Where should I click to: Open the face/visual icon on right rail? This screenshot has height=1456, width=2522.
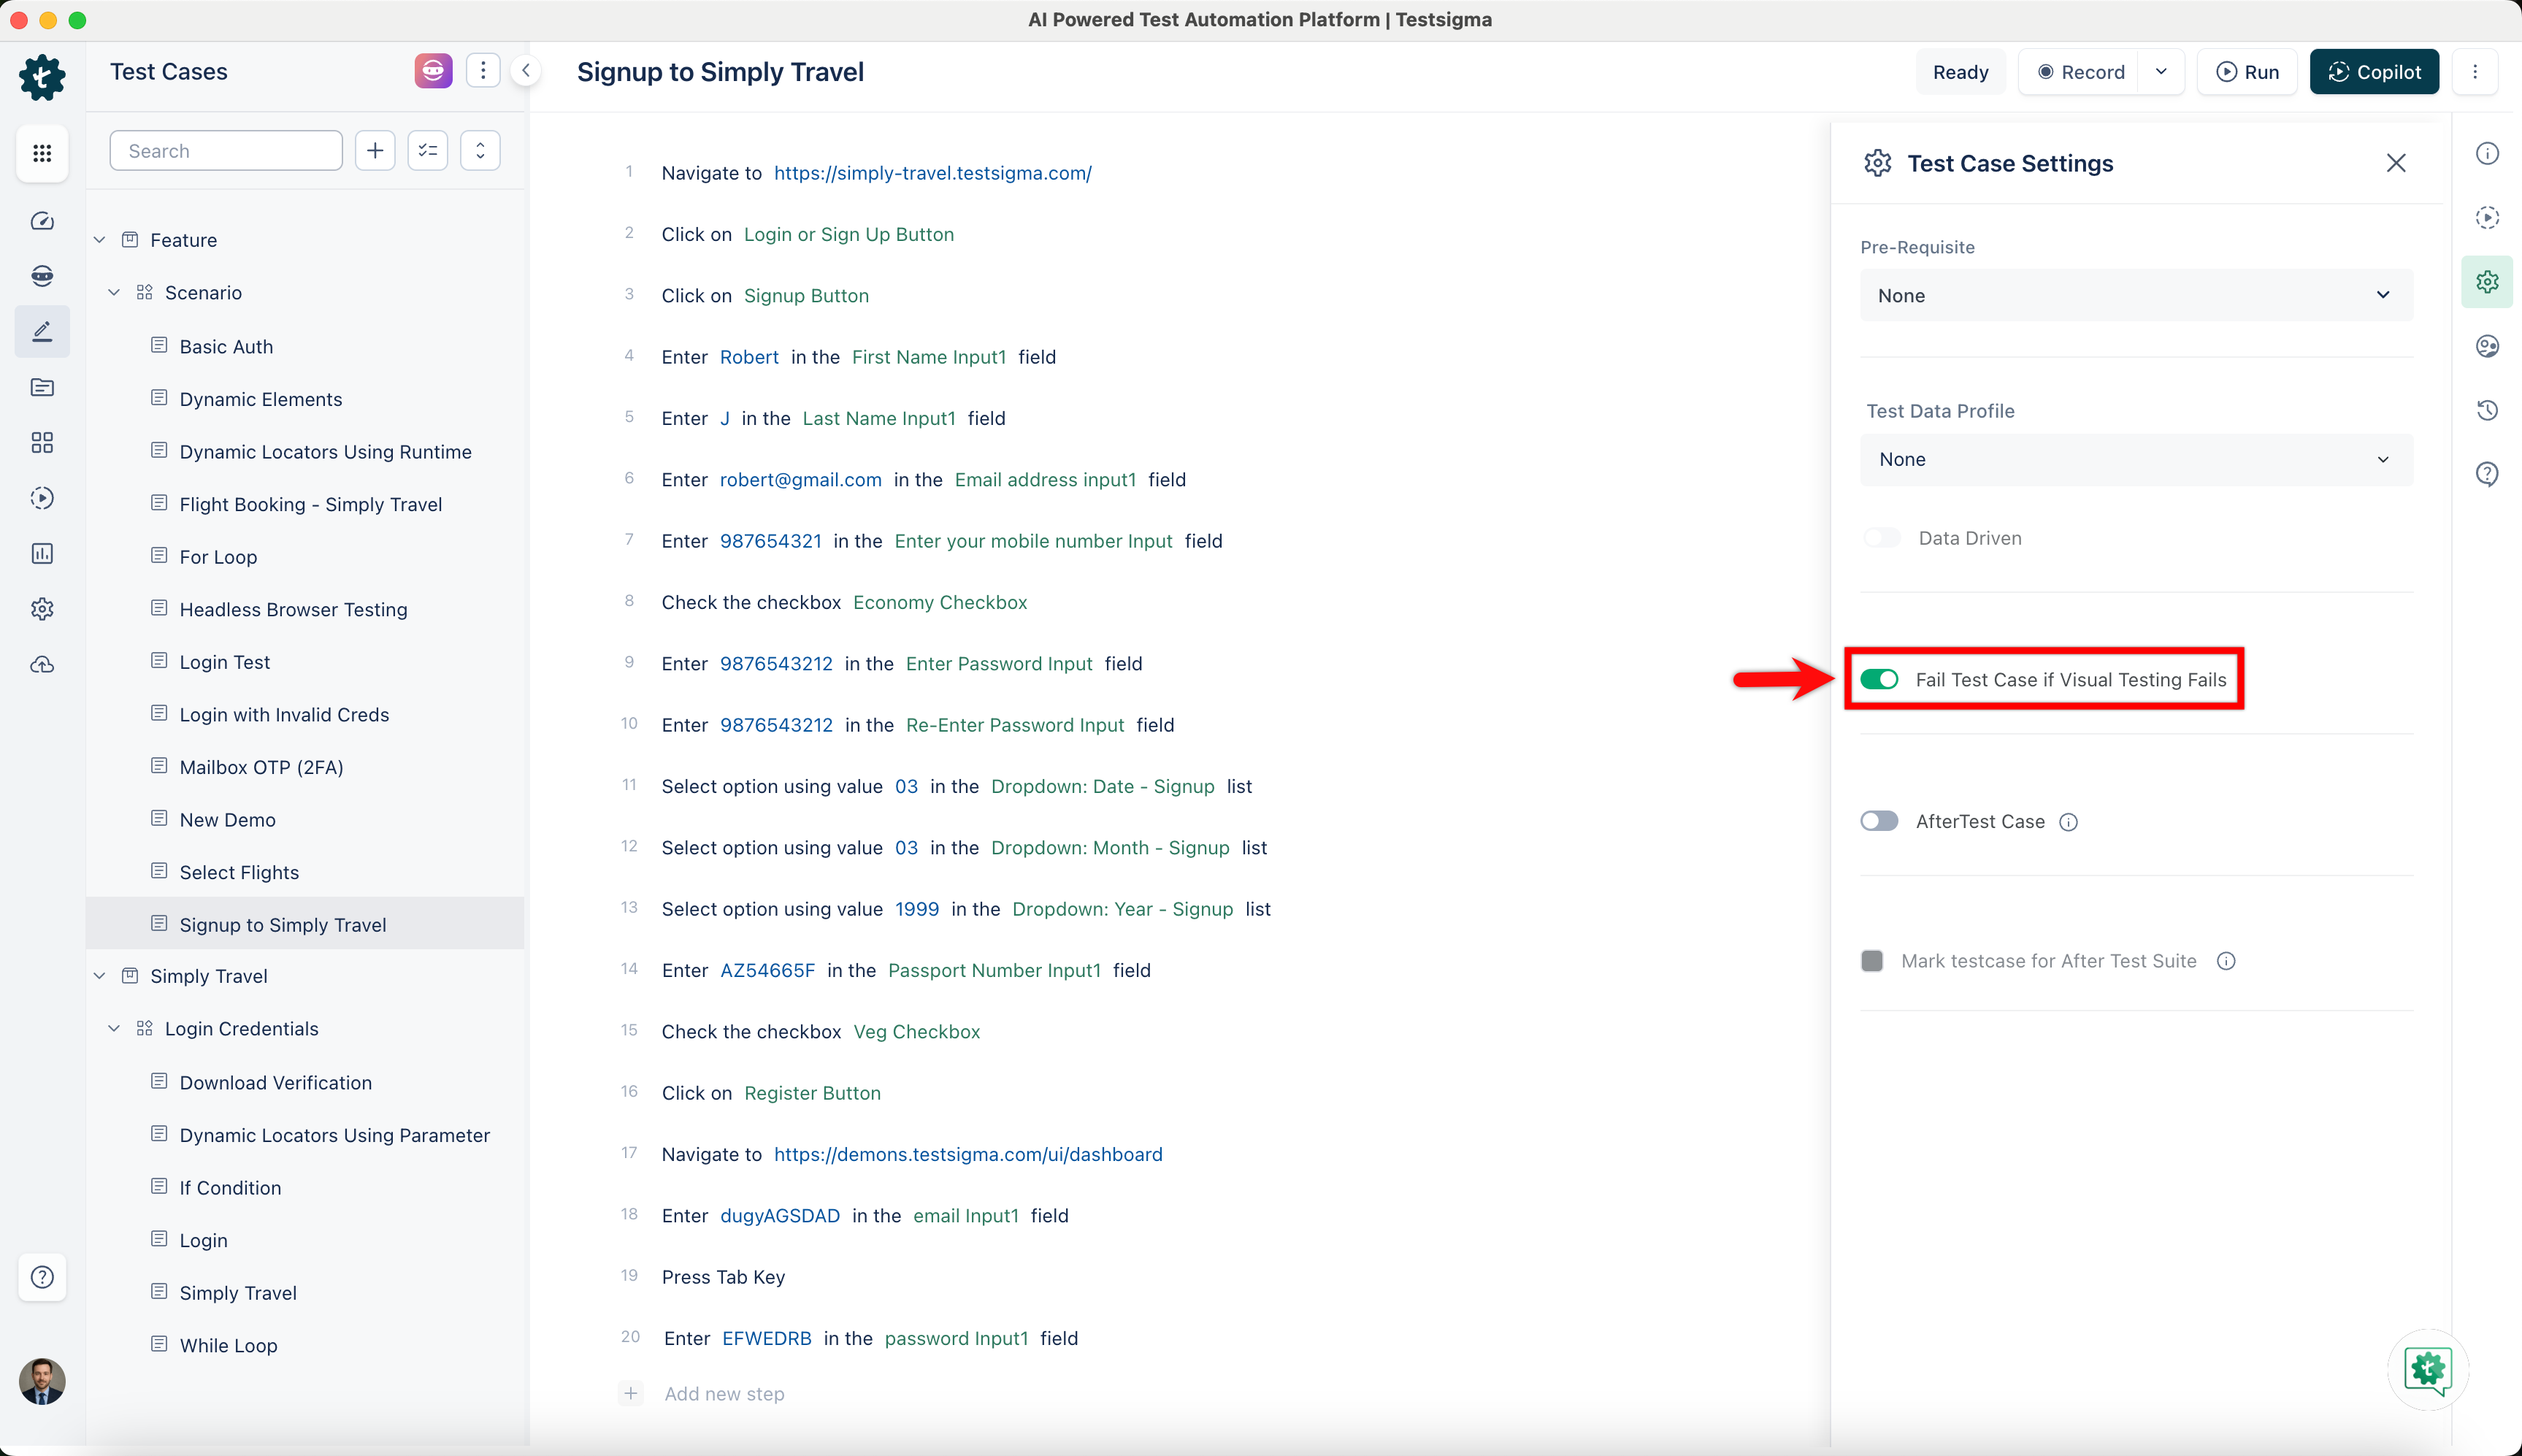click(2487, 346)
